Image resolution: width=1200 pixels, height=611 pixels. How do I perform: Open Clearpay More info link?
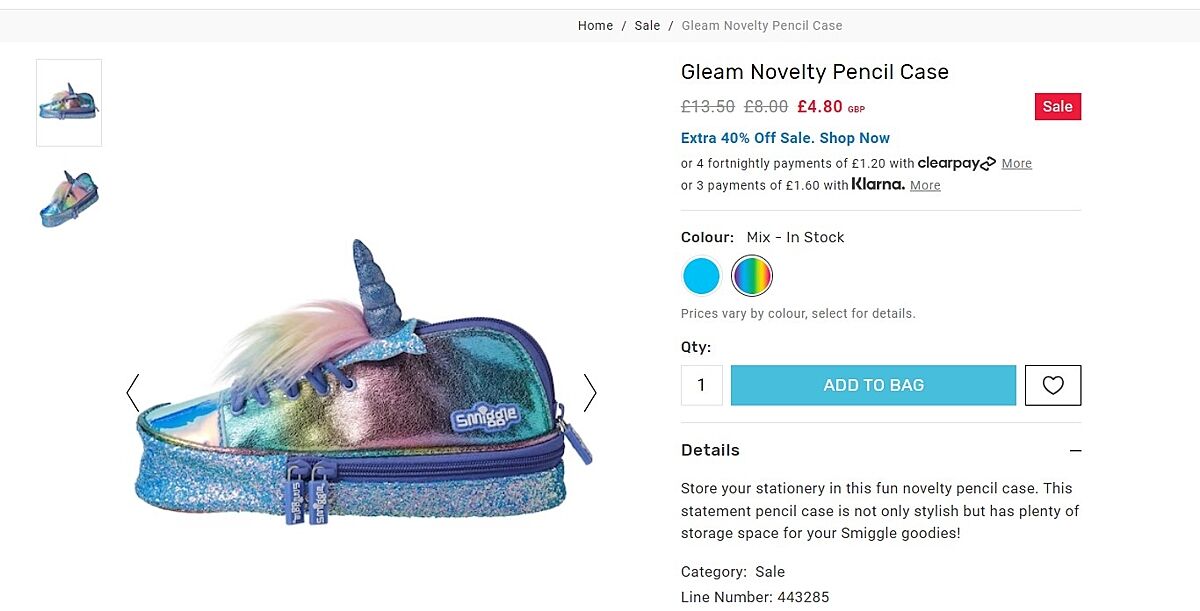pos(1016,163)
